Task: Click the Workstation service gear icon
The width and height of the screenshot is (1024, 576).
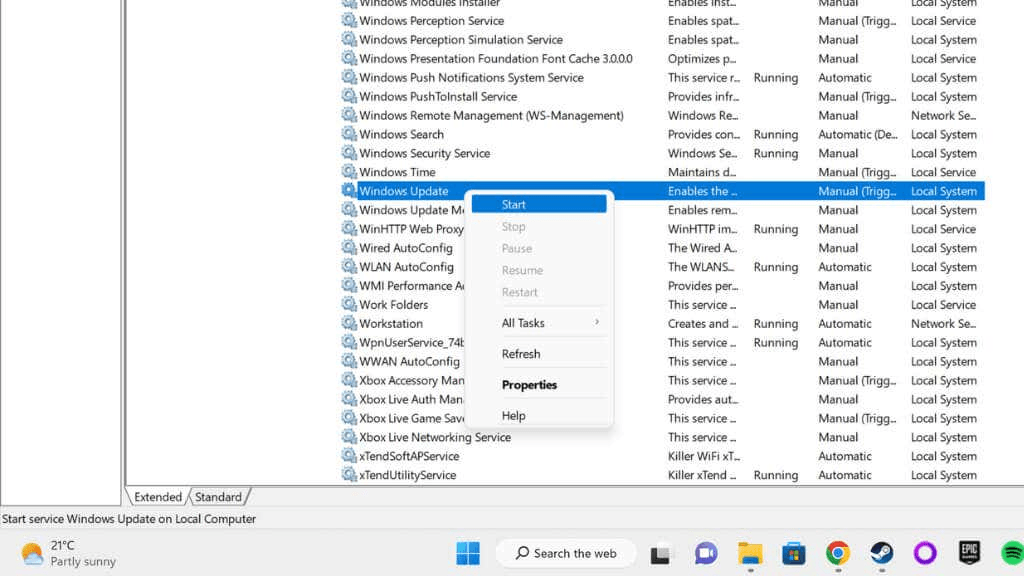Action: [349, 323]
